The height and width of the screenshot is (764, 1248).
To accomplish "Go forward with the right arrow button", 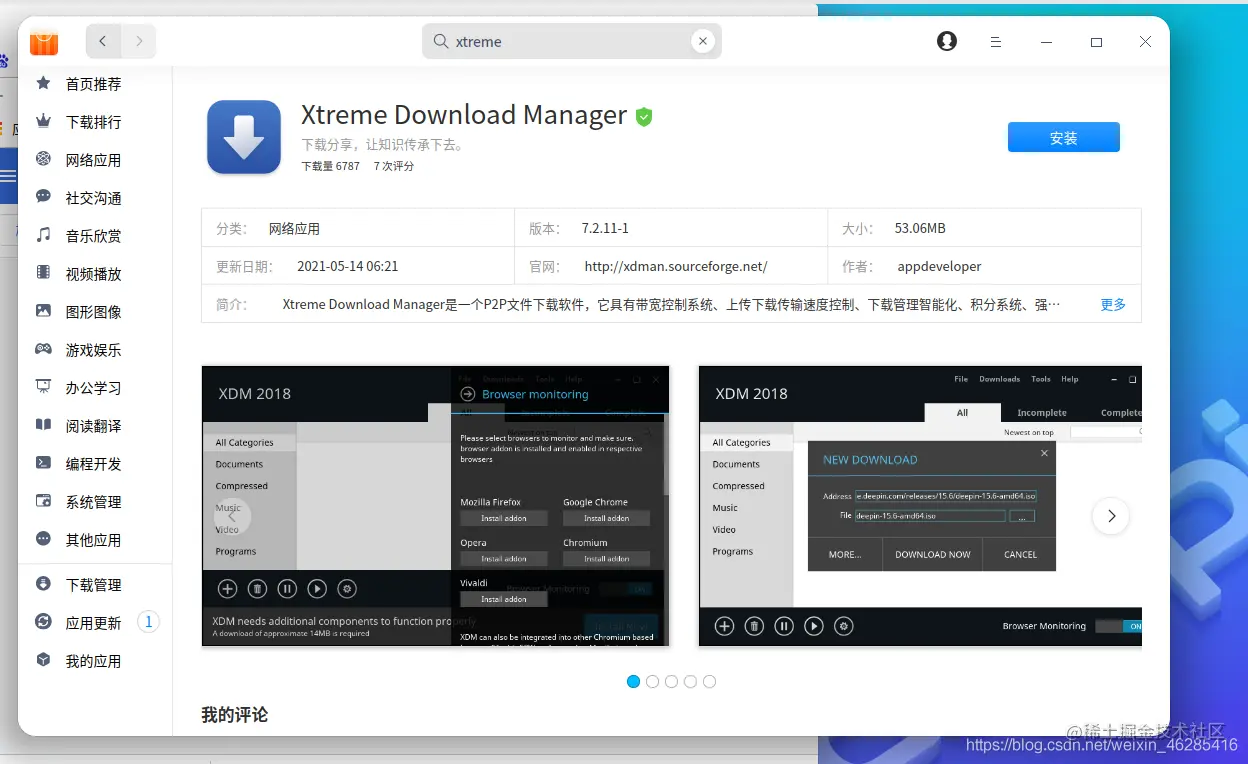I will pos(139,41).
